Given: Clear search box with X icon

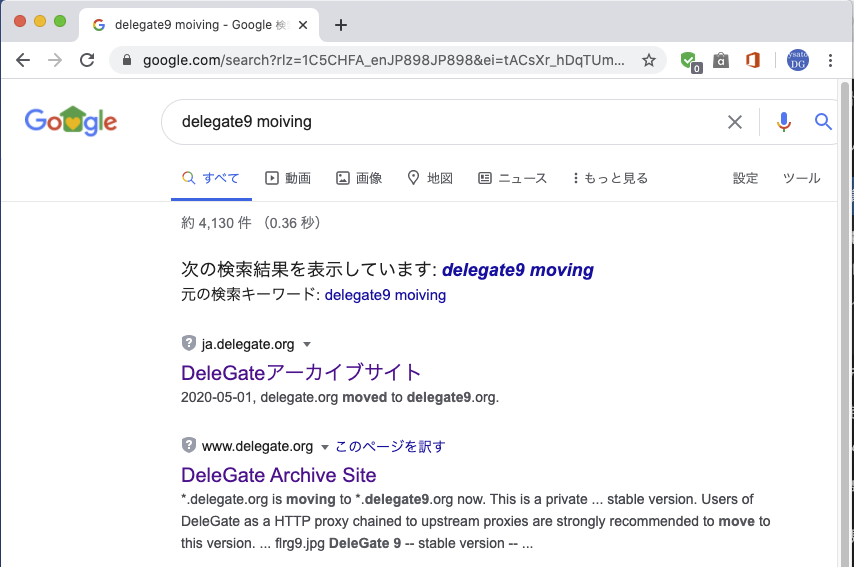Looking at the screenshot, I should point(735,122).
